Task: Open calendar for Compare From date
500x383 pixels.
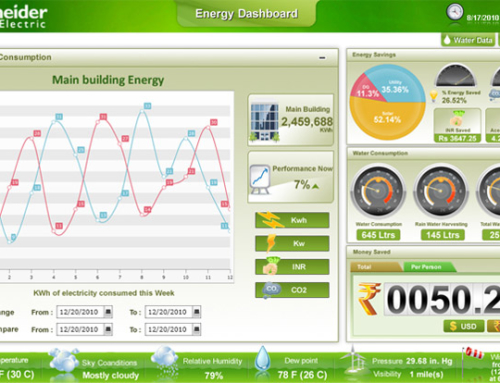Action: 108,329
